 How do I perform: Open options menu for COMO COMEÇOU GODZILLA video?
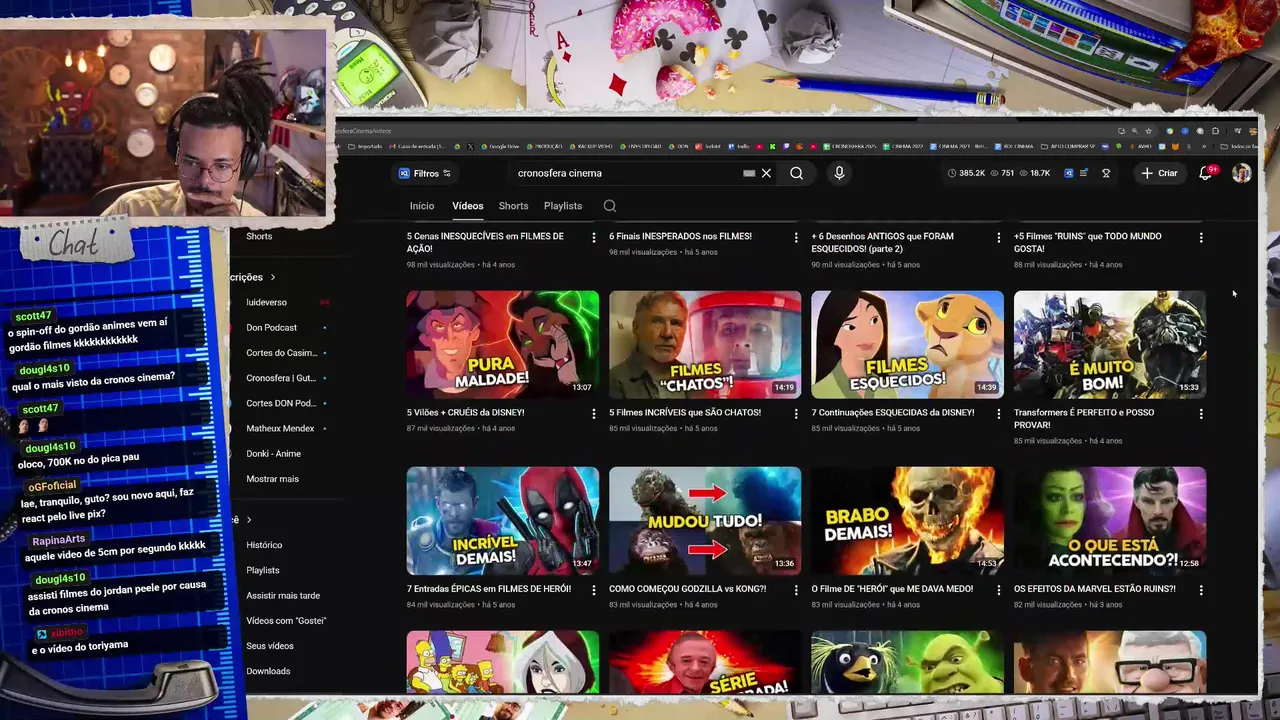pyautogui.click(x=796, y=590)
